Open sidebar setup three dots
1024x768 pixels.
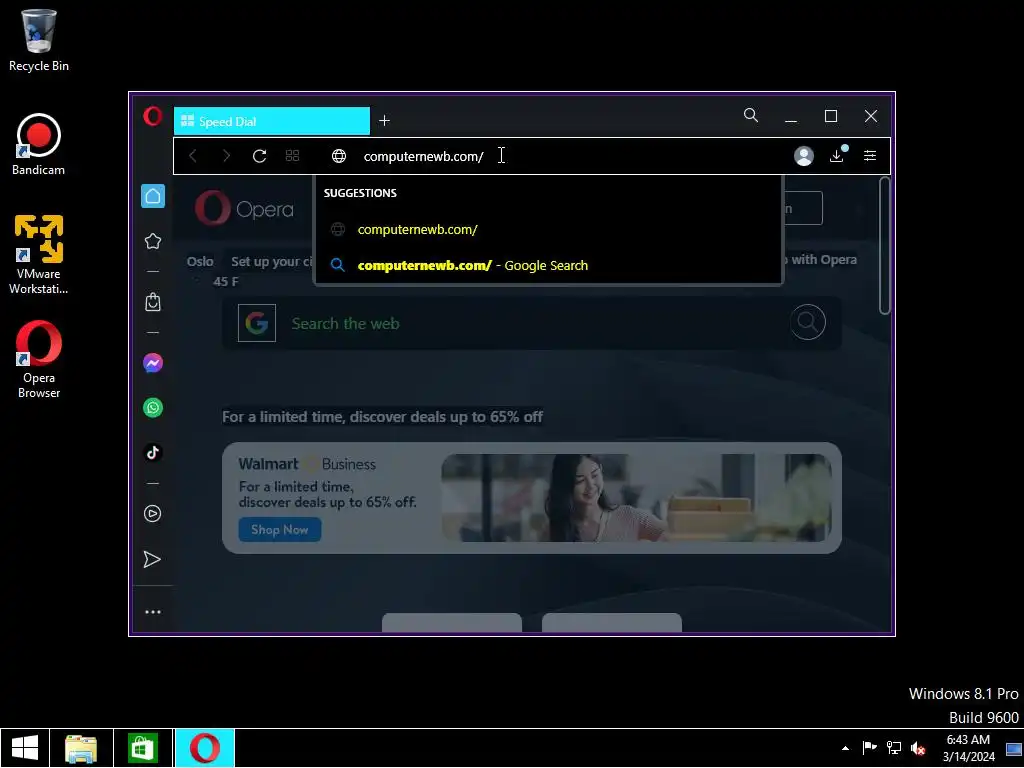pos(153,612)
